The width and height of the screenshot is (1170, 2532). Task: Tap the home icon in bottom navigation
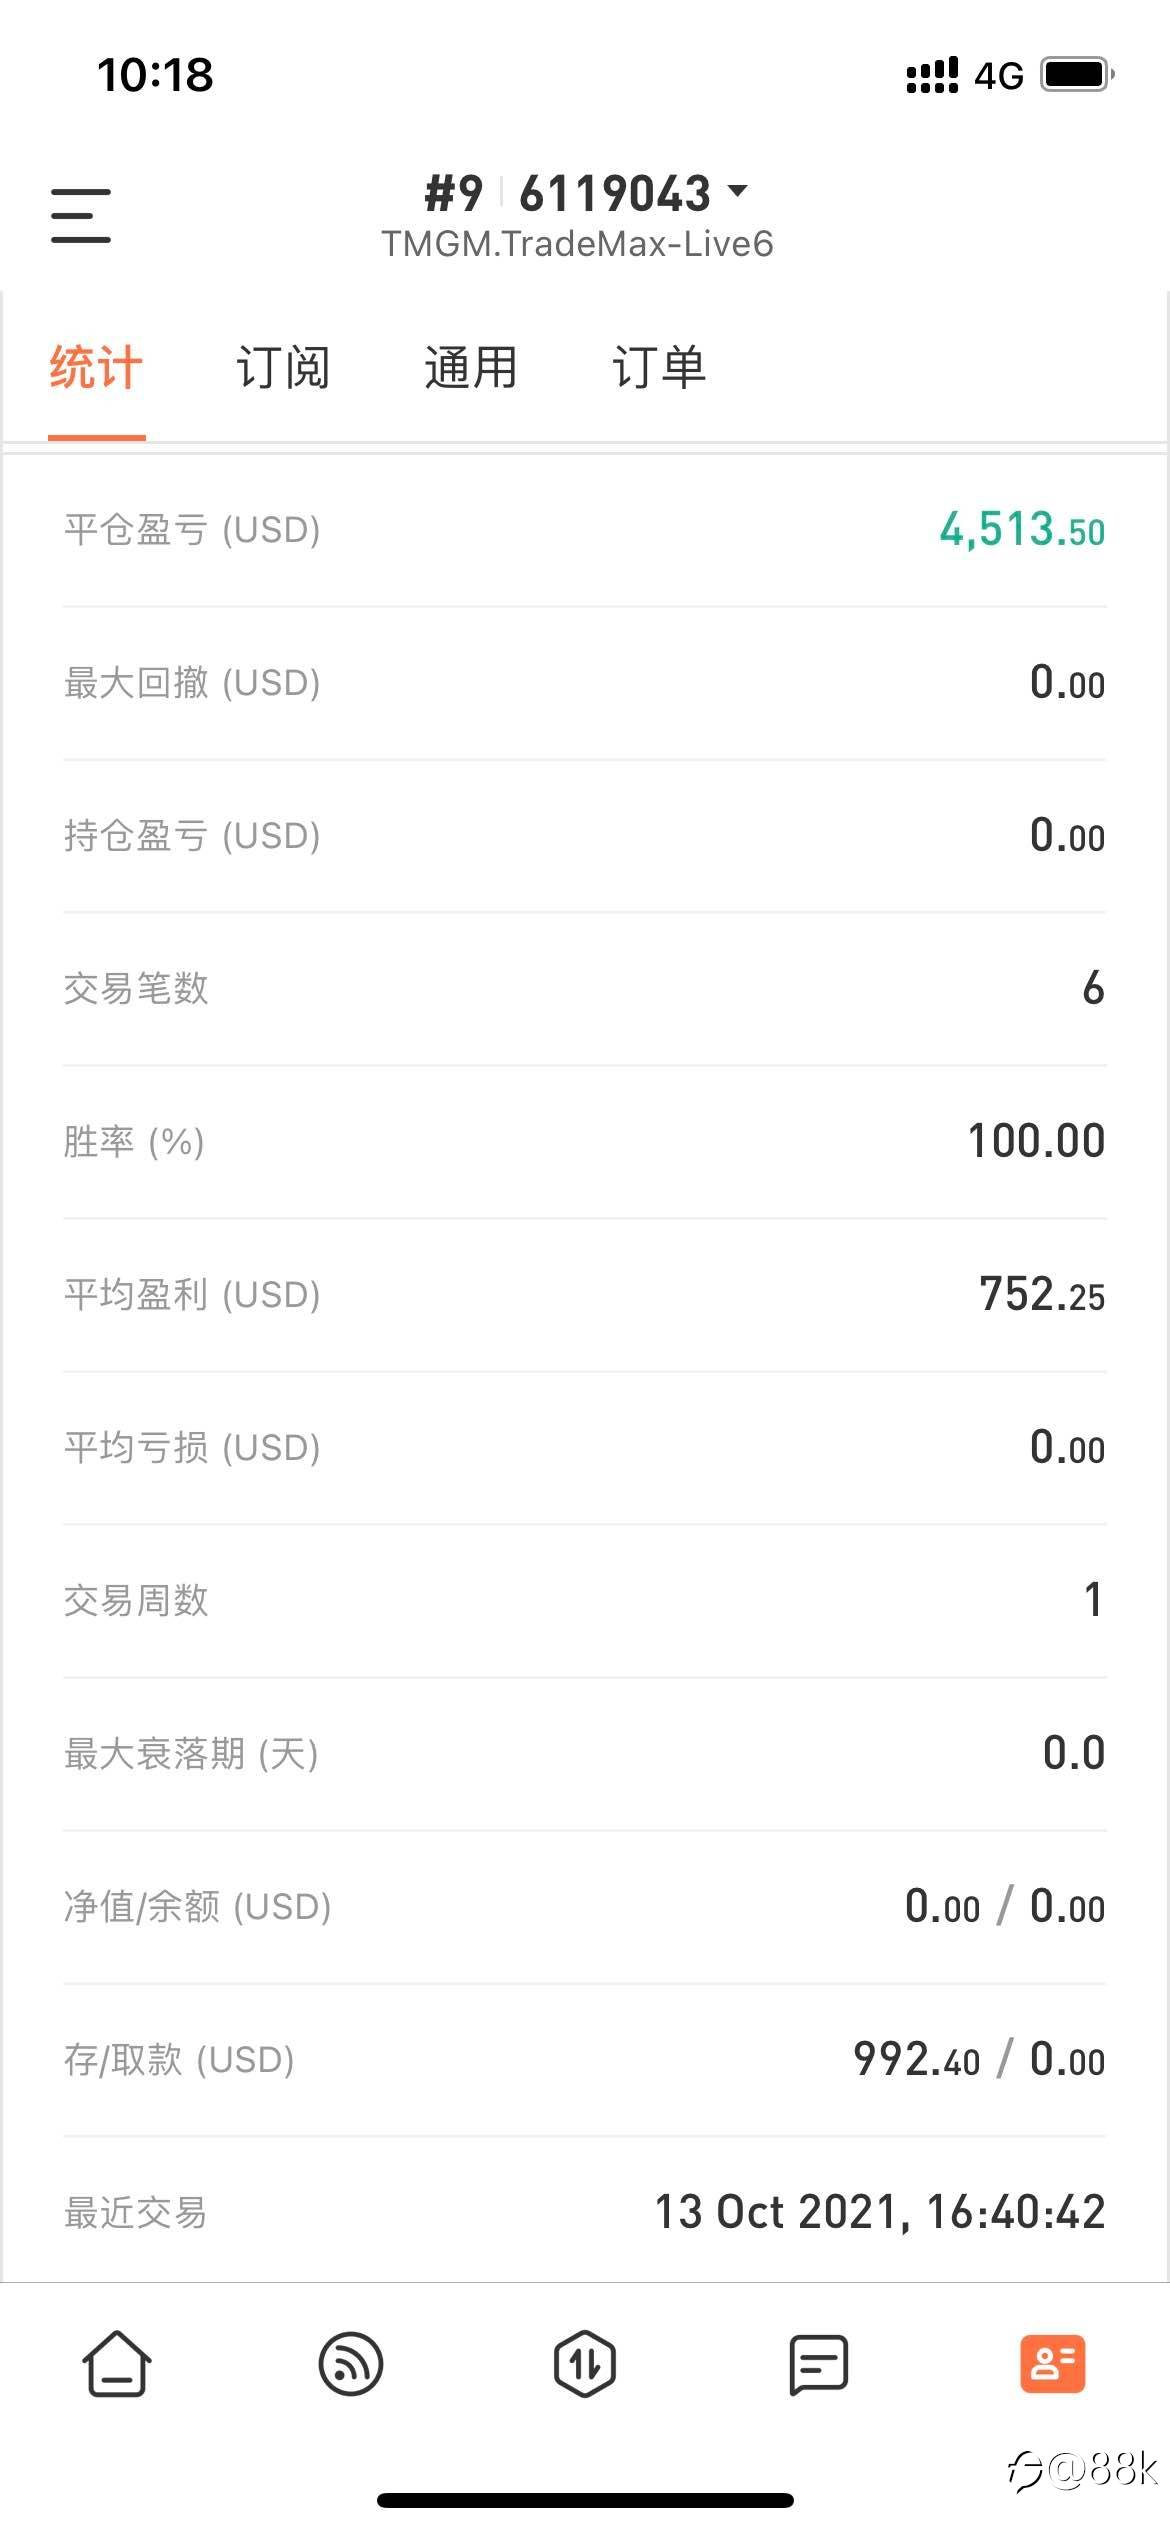coord(117,2364)
